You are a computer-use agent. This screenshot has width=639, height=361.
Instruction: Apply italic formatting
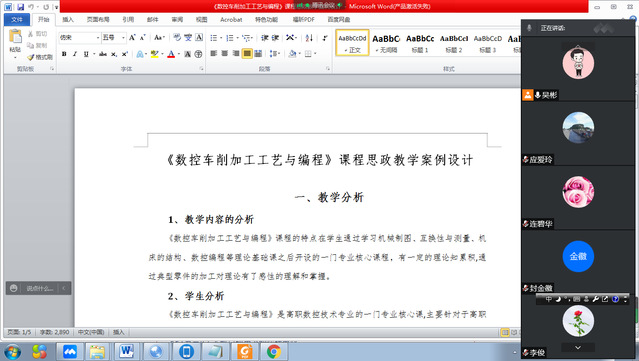tap(75, 54)
